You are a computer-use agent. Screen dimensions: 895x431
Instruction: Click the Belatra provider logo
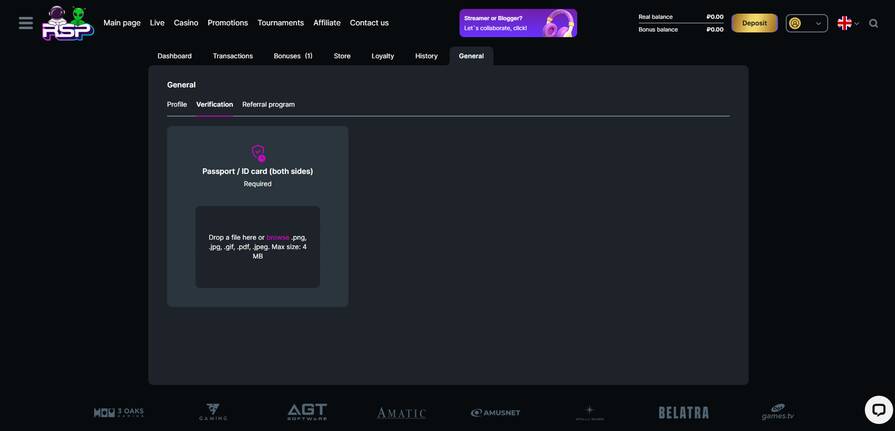[x=683, y=412]
